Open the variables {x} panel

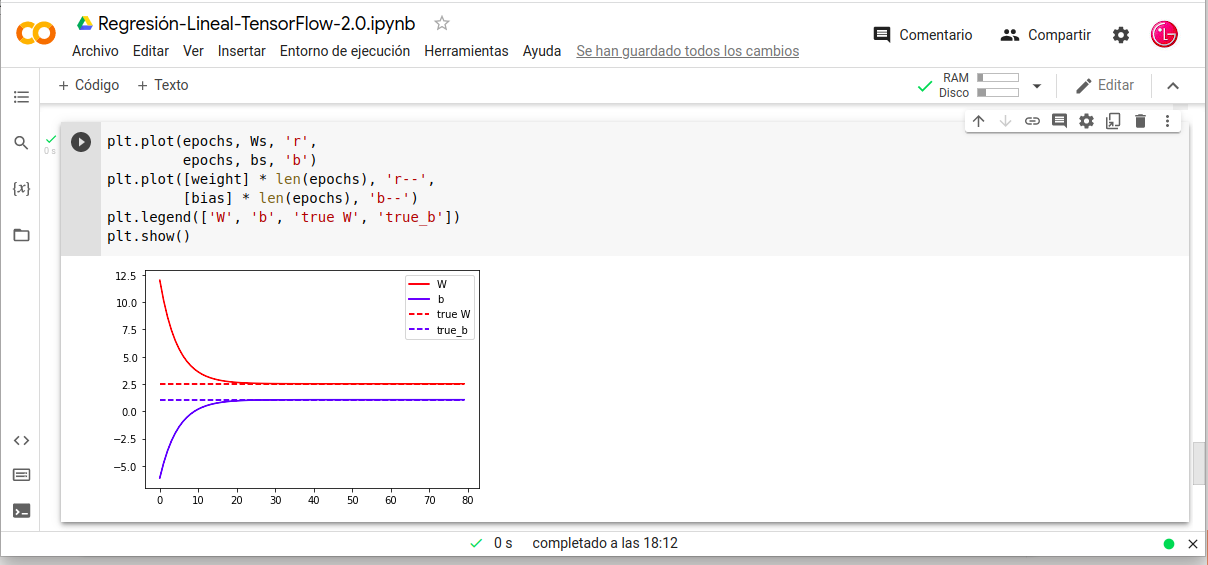click(21, 188)
